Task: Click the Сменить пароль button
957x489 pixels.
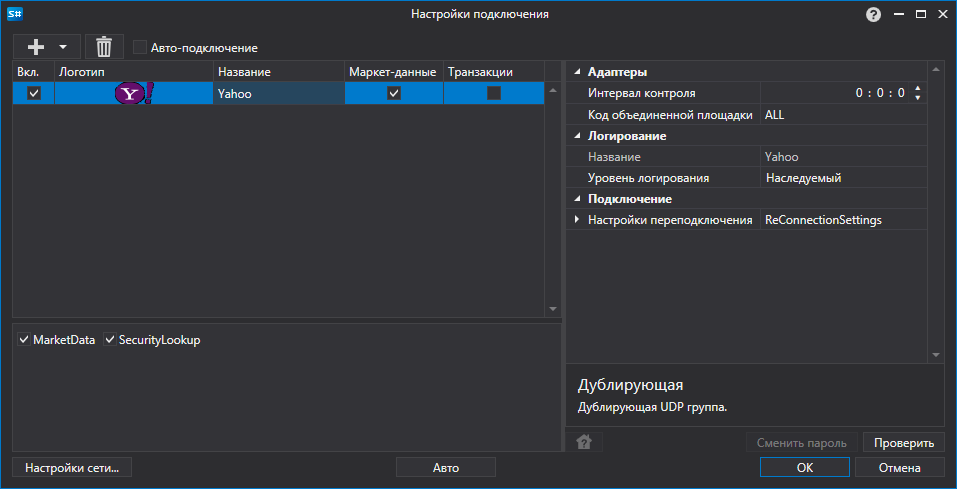Action: point(802,443)
